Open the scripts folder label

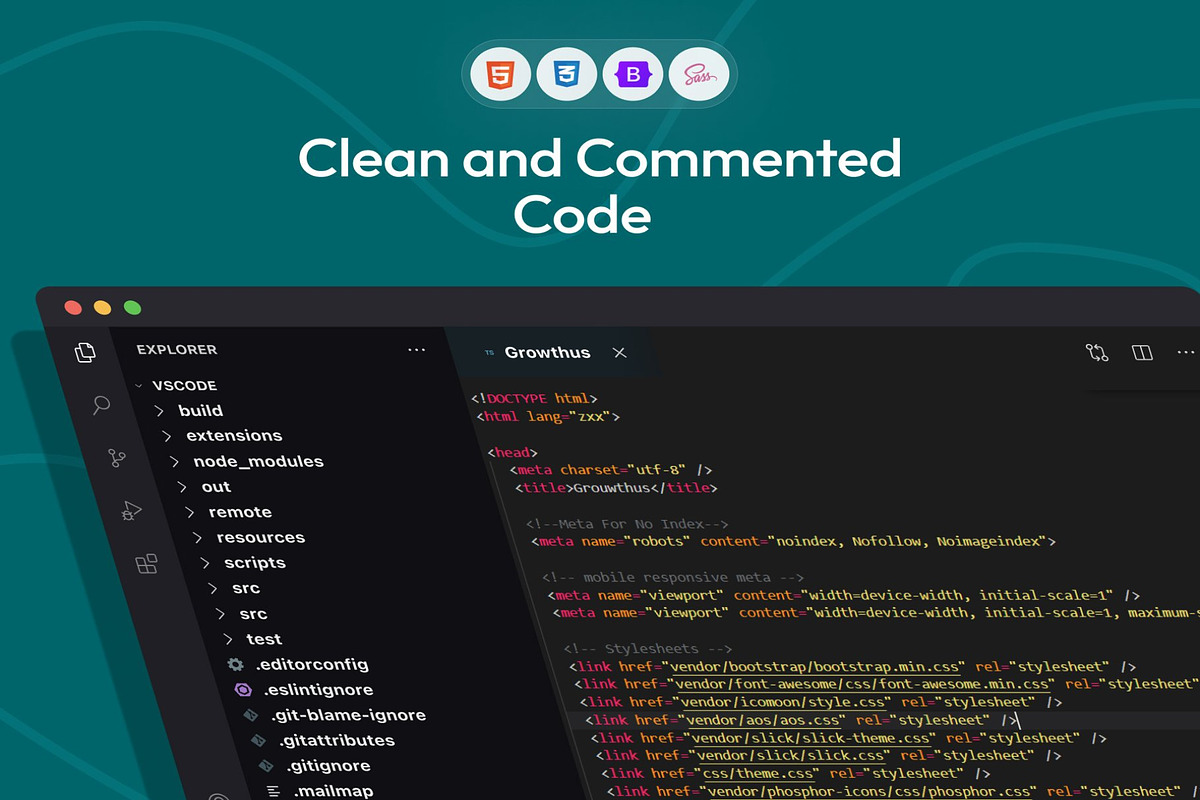(255, 563)
